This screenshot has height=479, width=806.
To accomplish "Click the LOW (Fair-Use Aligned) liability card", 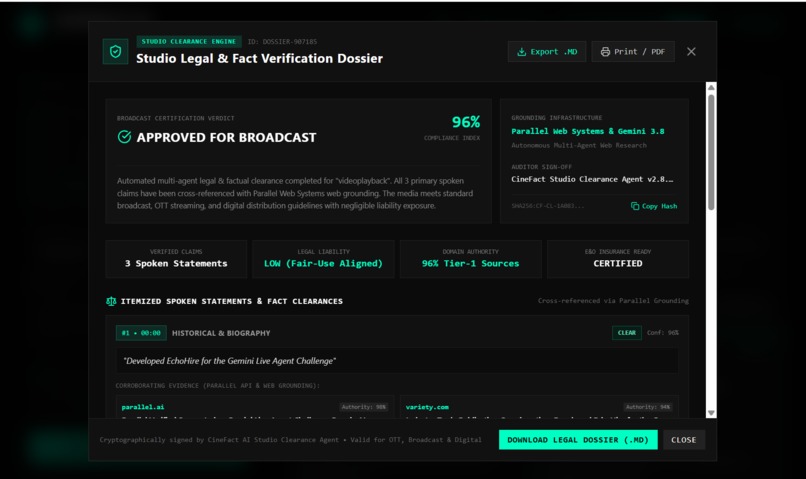I will [323, 259].
